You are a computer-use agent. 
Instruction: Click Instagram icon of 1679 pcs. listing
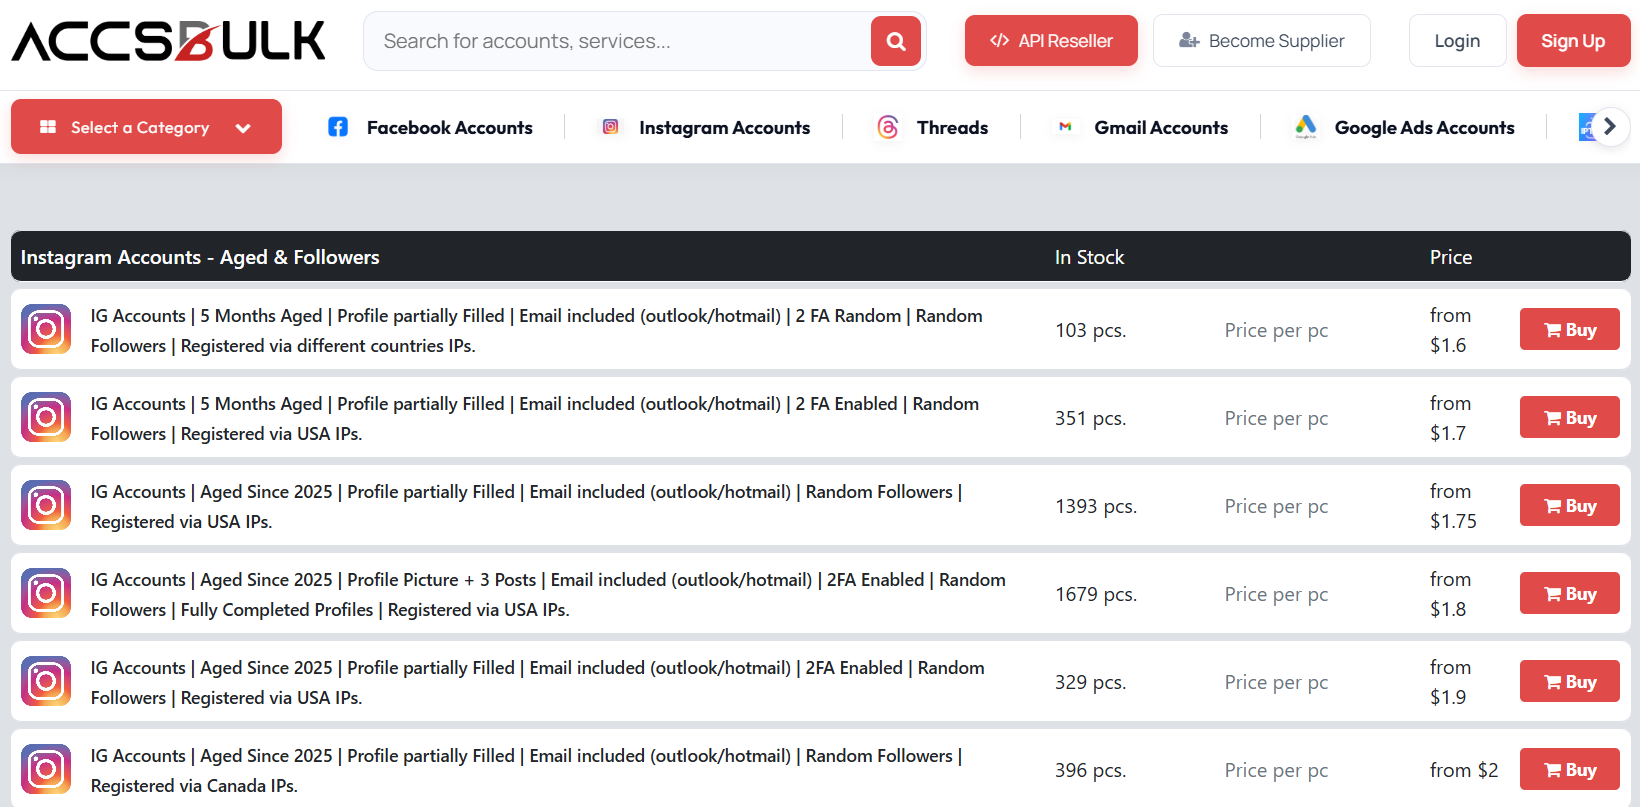(x=46, y=593)
